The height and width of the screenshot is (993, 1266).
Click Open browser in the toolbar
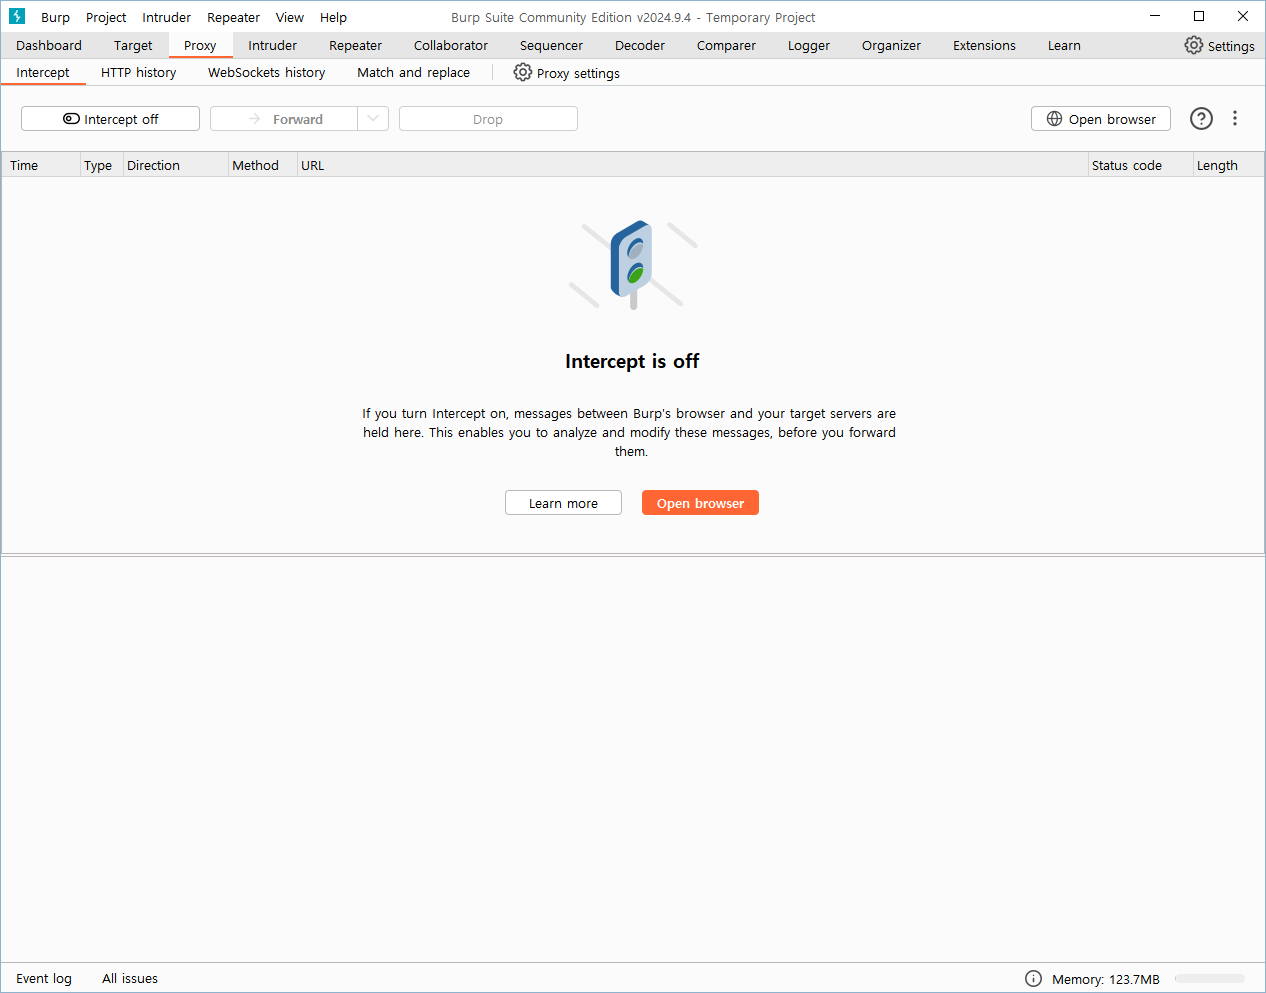click(1101, 118)
